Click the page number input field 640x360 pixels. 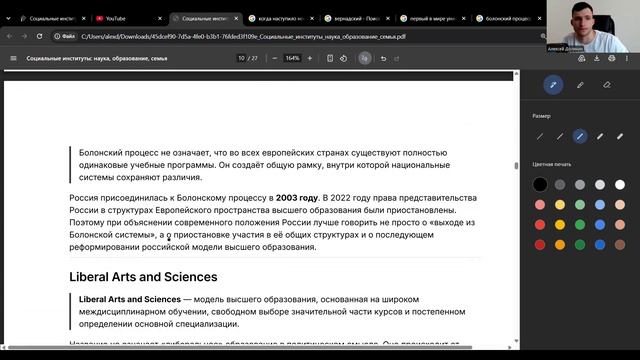(x=242, y=58)
